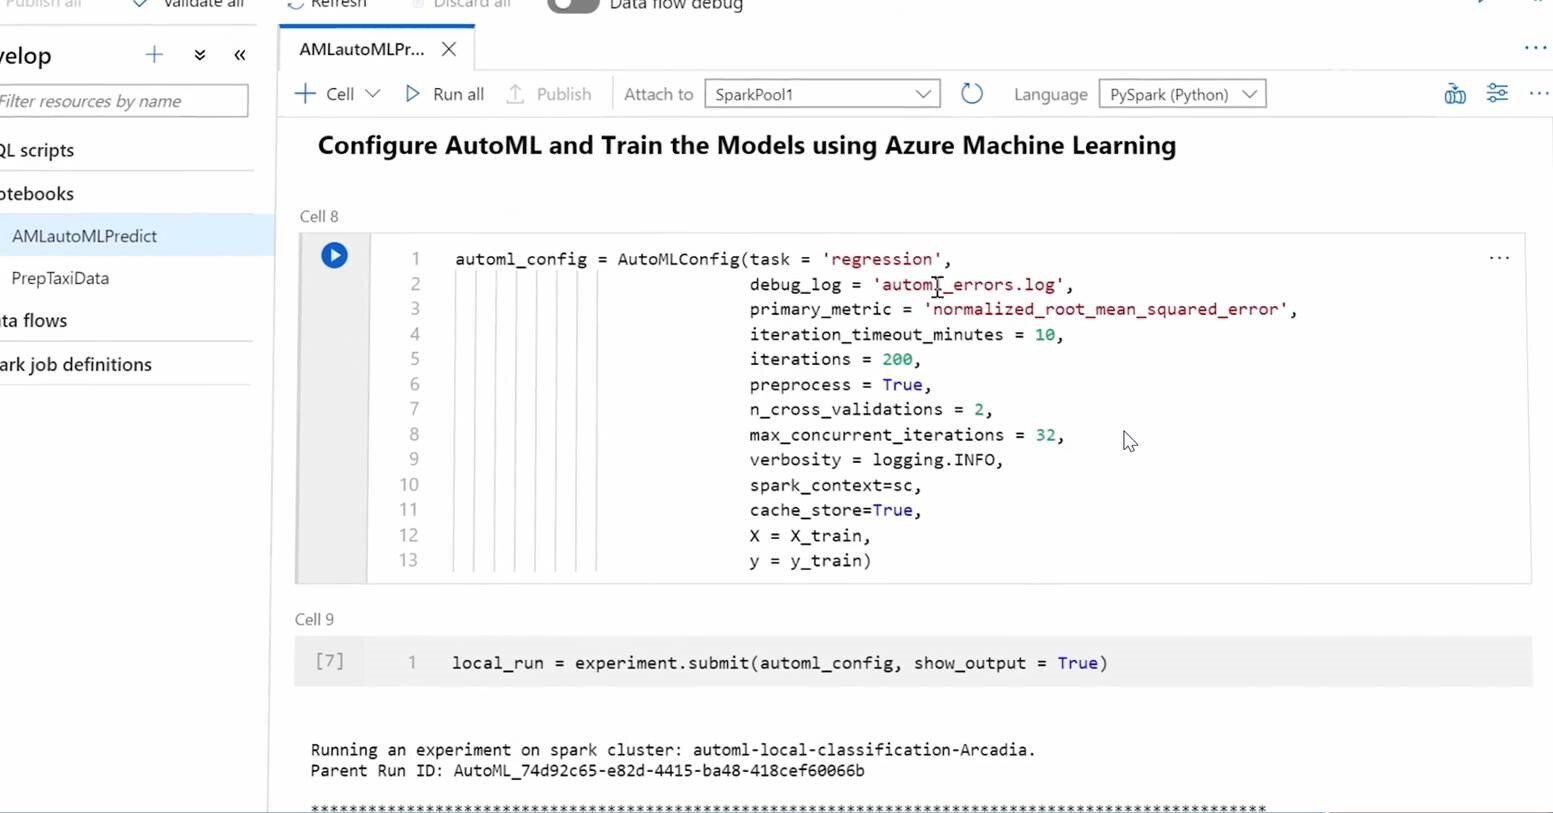Image resolution: width=1553 pixels, height=813 pixels.
Task: Click the cache_store=True line
Action: point(835,510)
